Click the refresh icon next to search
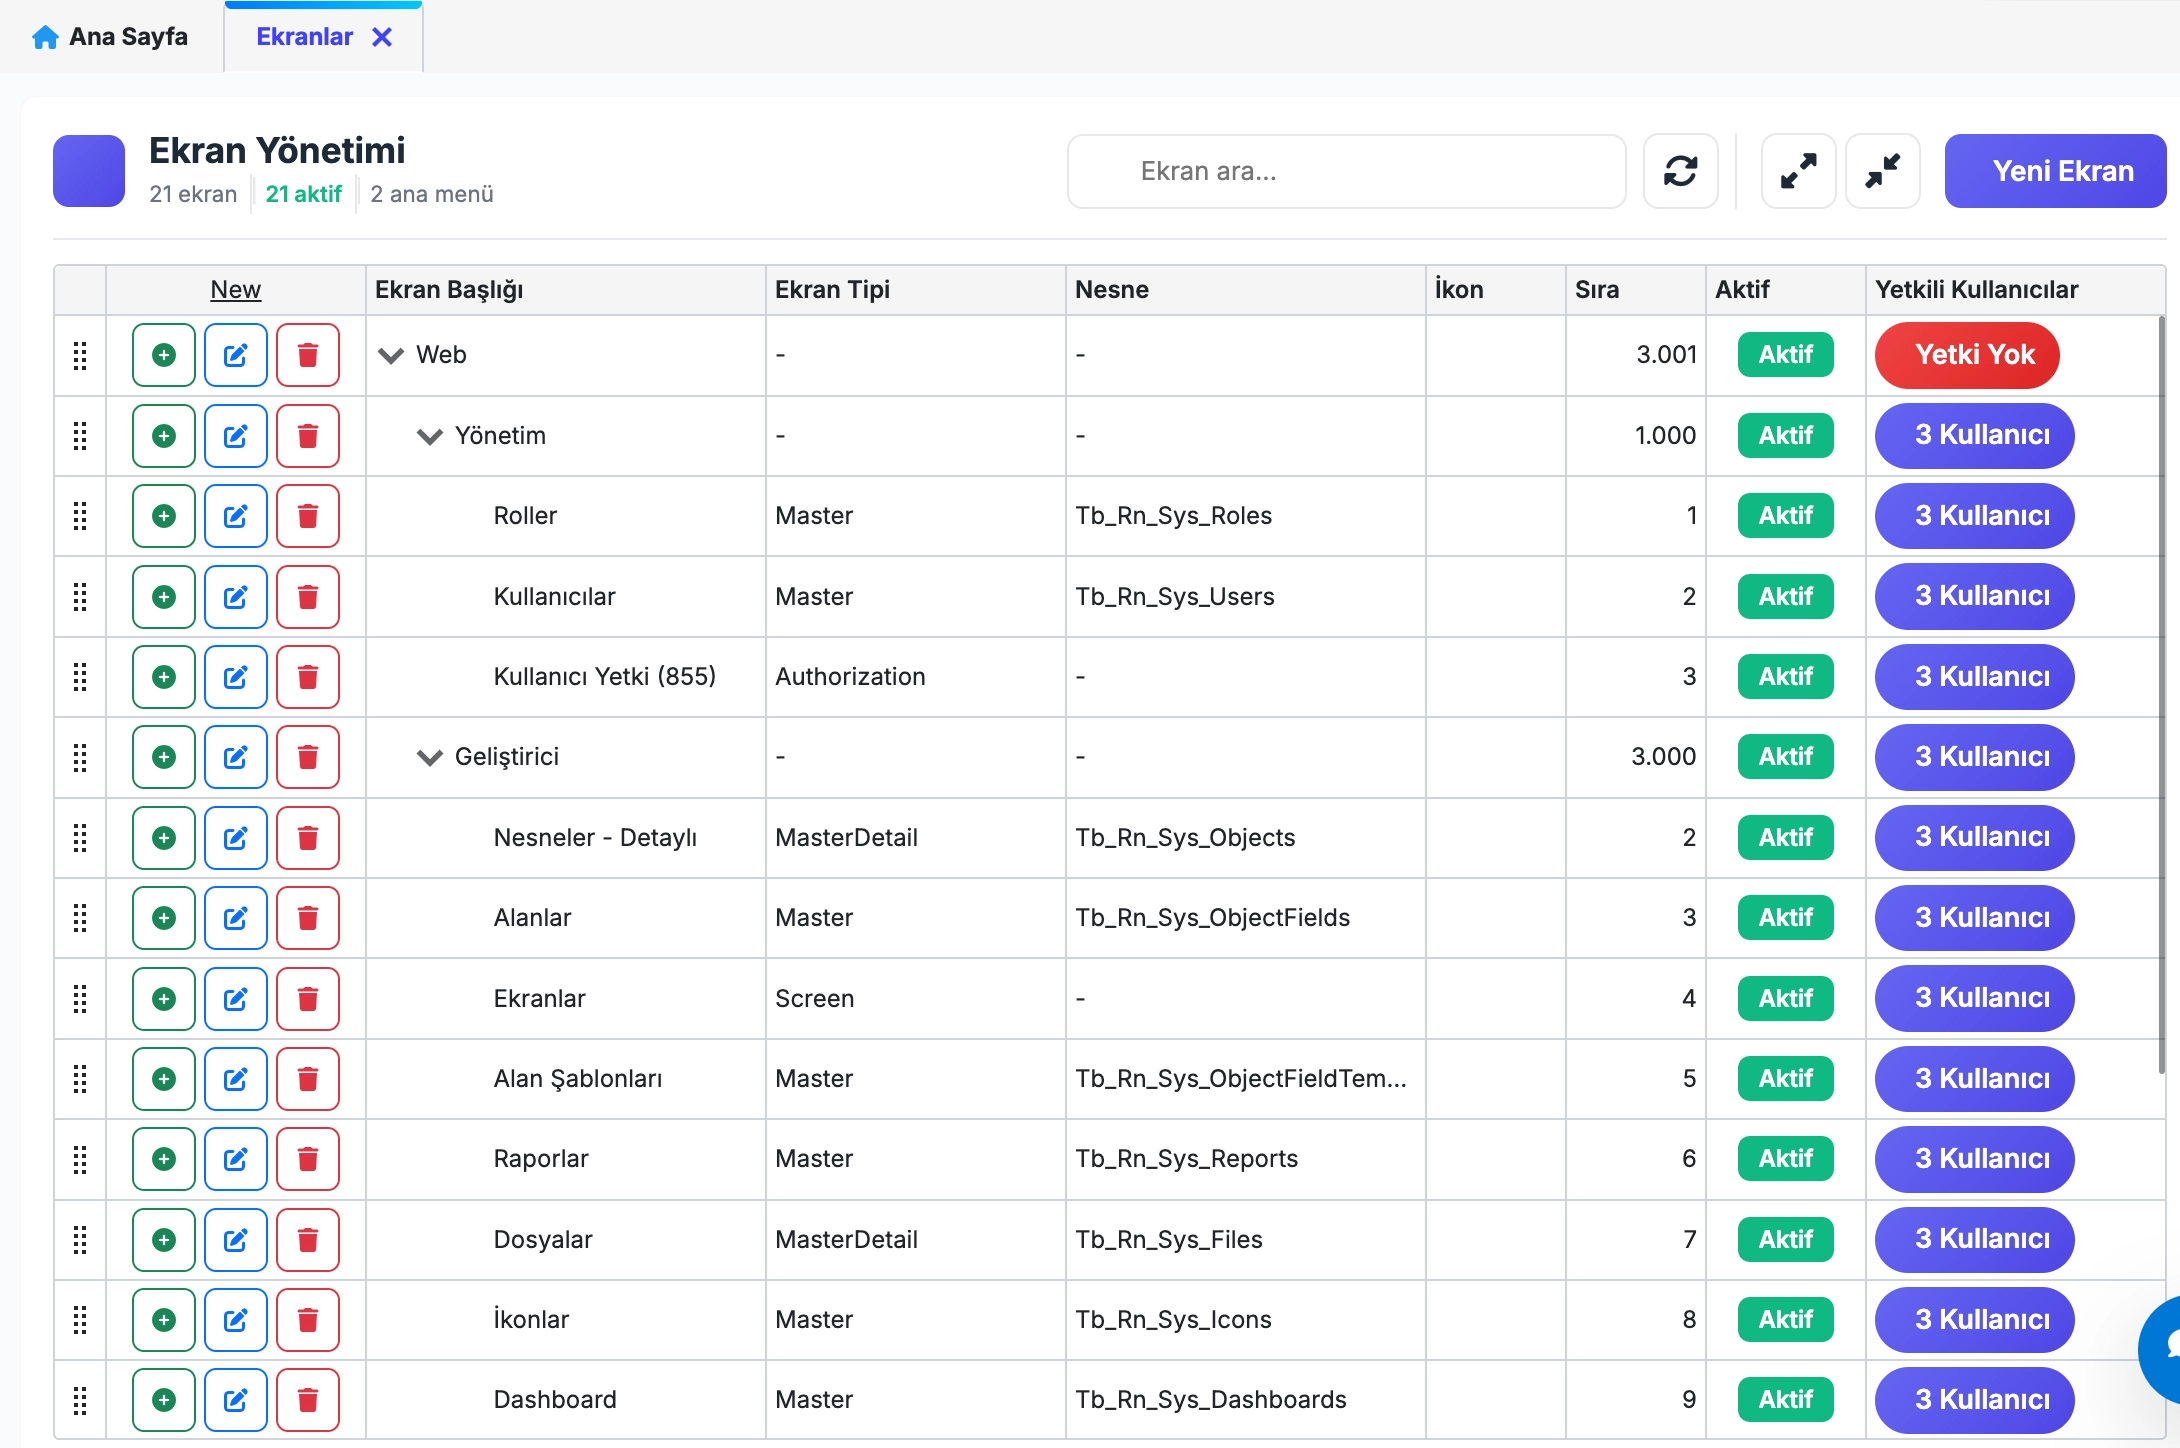 (x=1680, y=171)
